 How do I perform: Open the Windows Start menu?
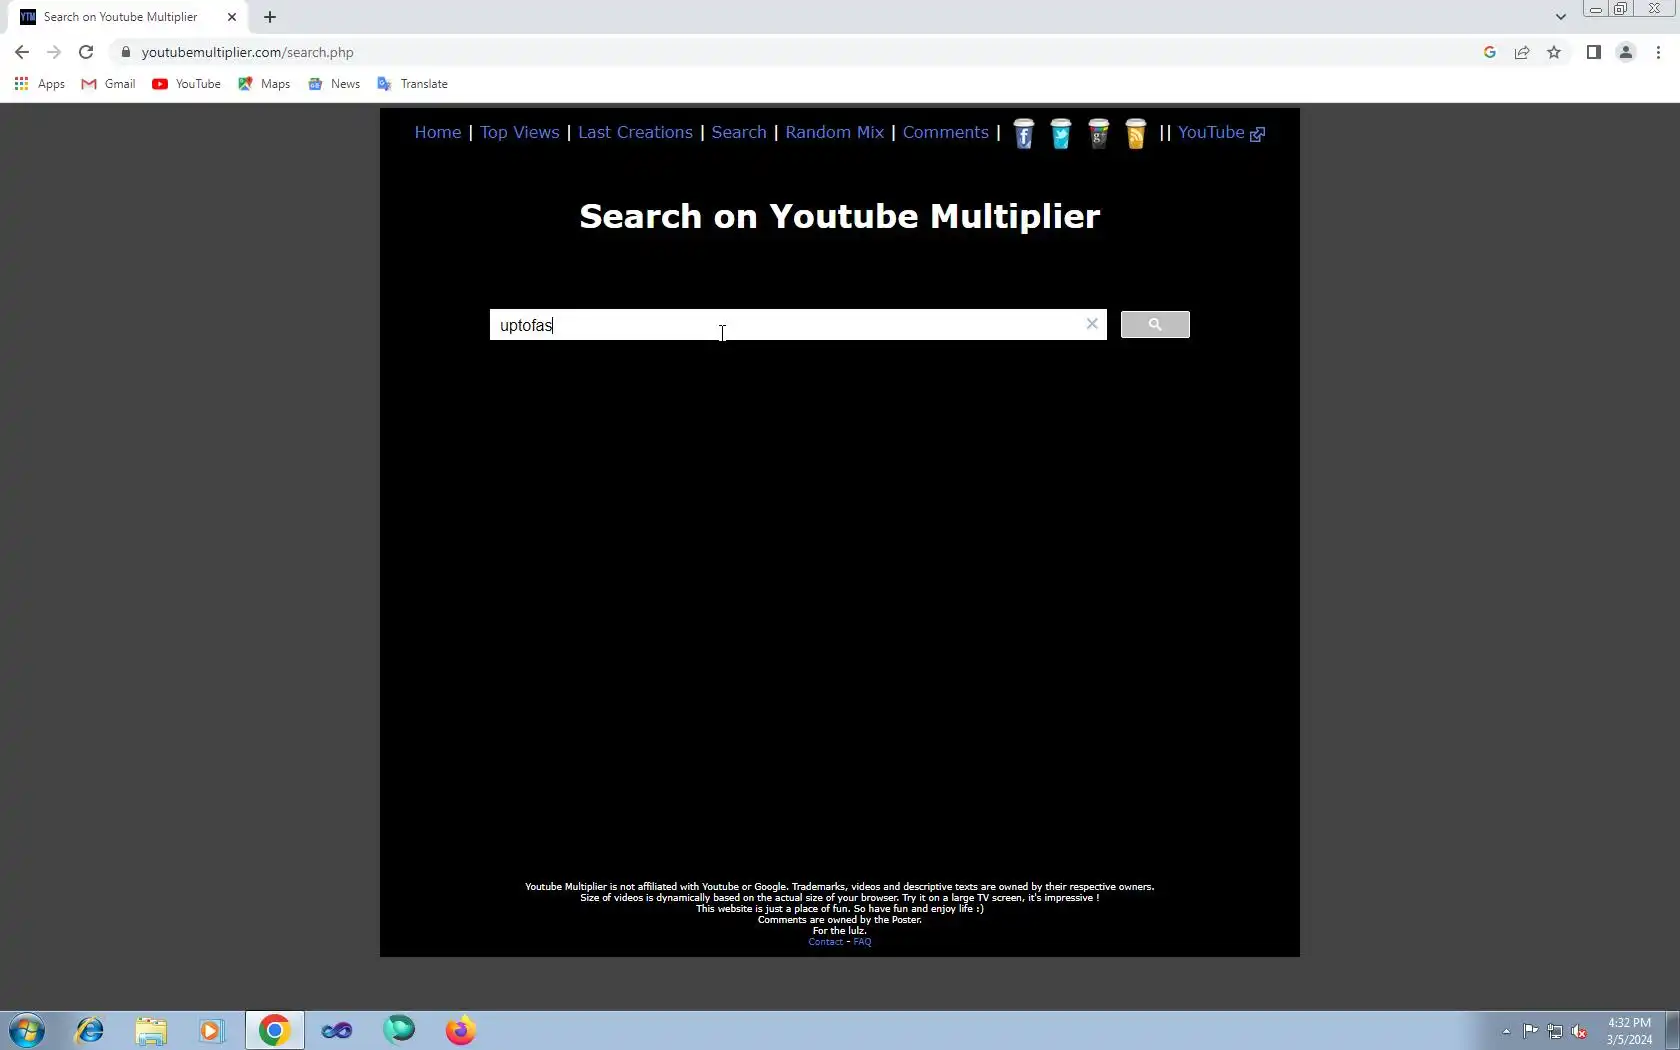click(x=27, y=1030)
